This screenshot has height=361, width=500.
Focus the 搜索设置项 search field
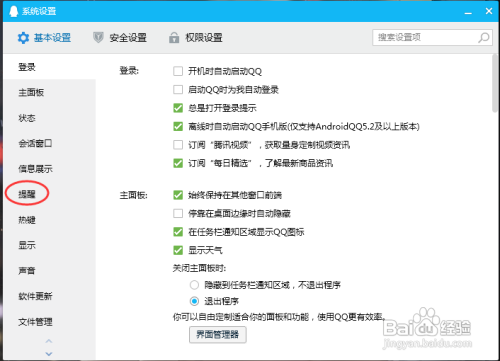(432, 37)
